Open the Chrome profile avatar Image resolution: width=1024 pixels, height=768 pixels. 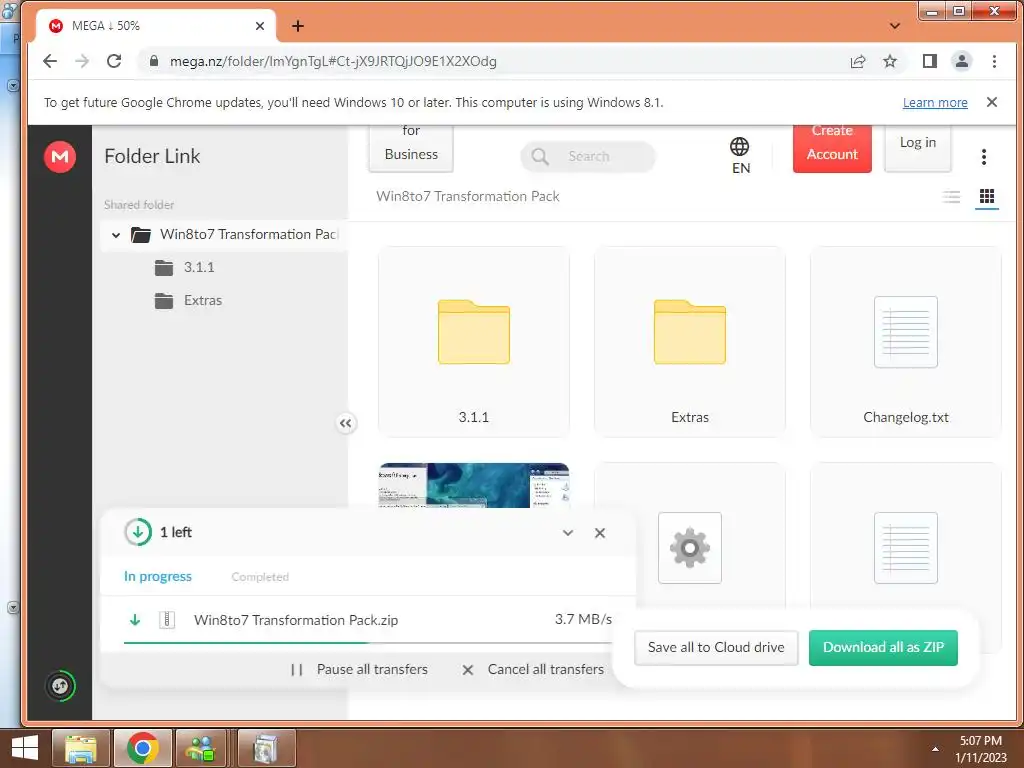pos(961,61)
